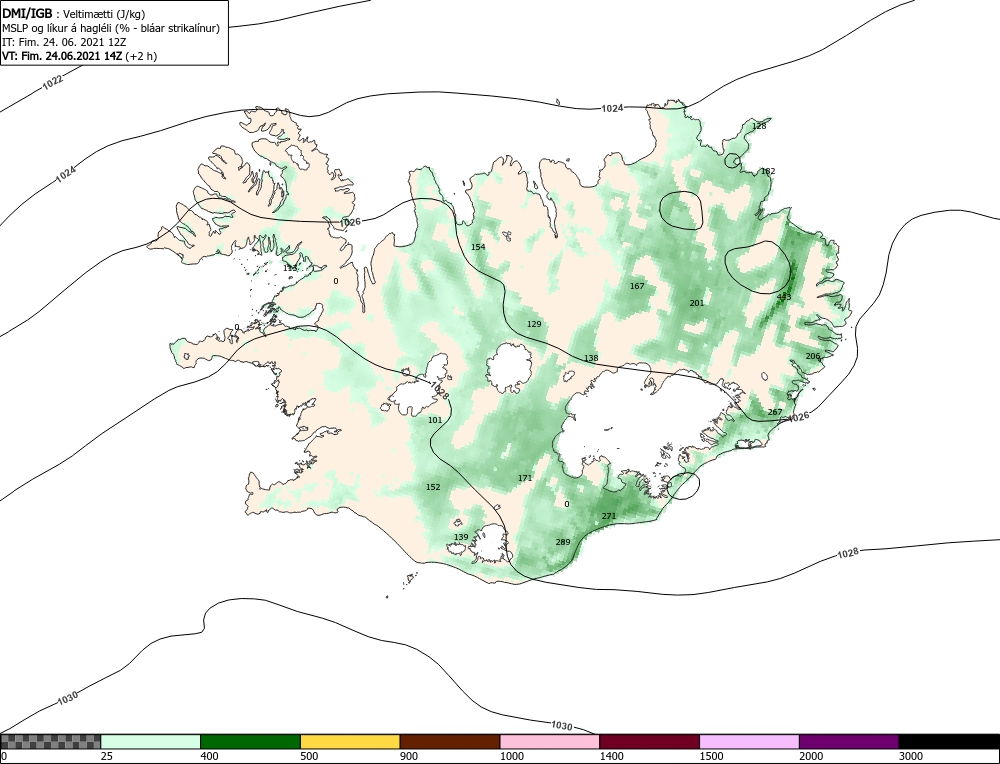Select the brown 900–1000 legend swatch

click(450, 742)
